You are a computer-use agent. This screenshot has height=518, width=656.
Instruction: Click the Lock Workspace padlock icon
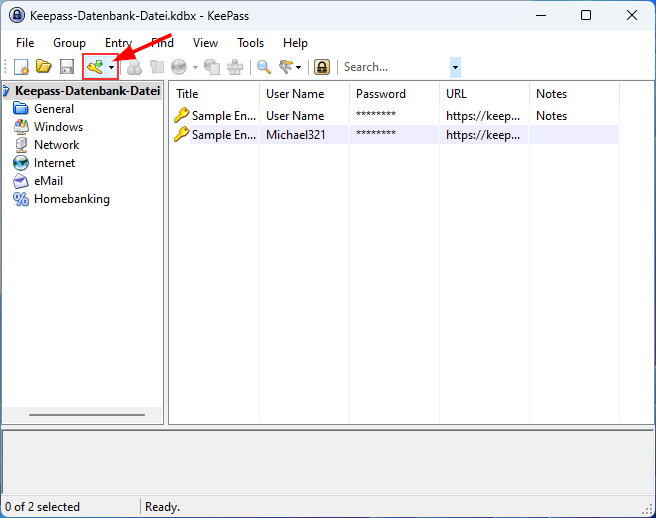click(322, 67)
